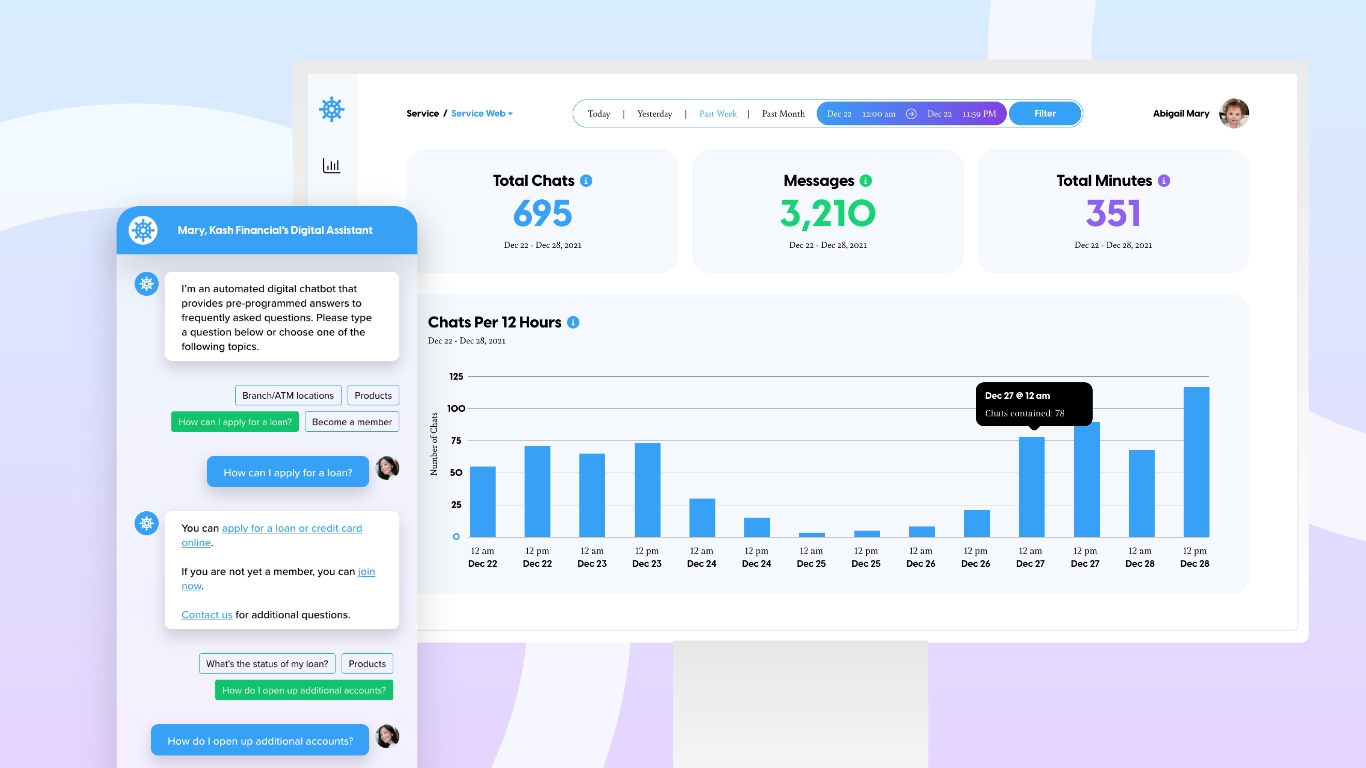Click the Filter button
The height and width of the screenshot is (768, 1366).
[1045, 114]
